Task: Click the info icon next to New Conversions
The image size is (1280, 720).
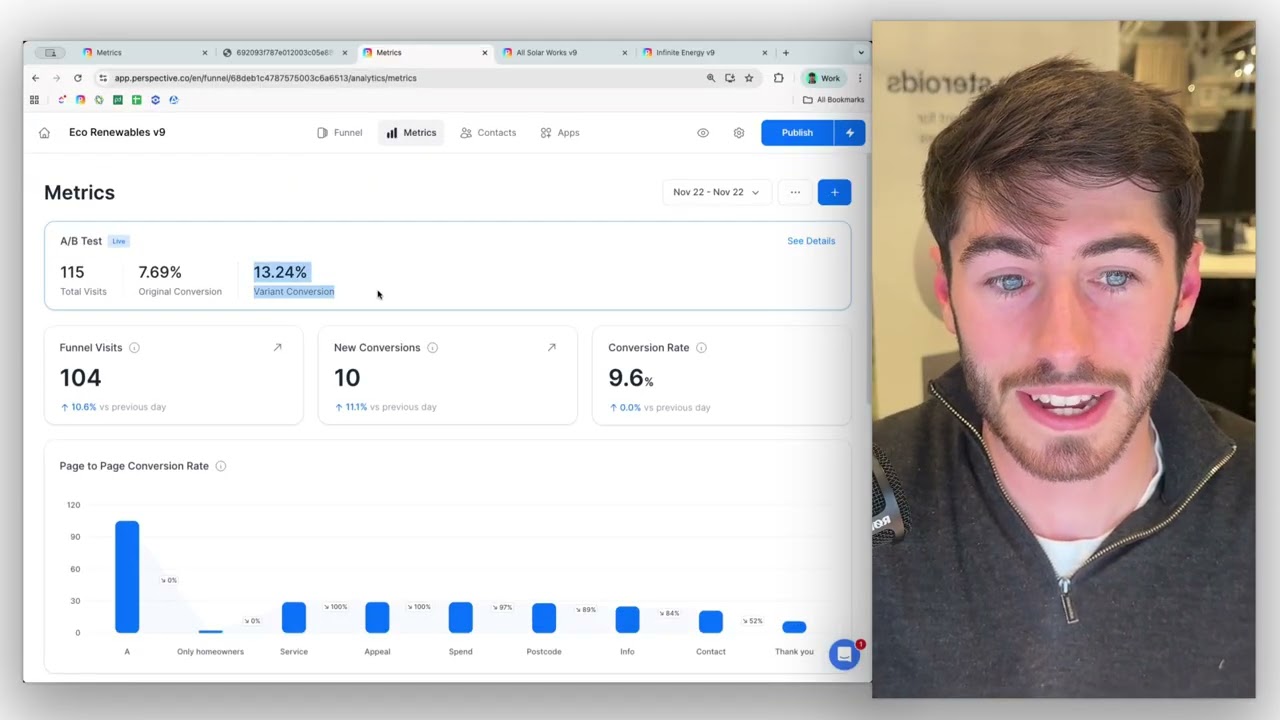Action: point(432,348)
